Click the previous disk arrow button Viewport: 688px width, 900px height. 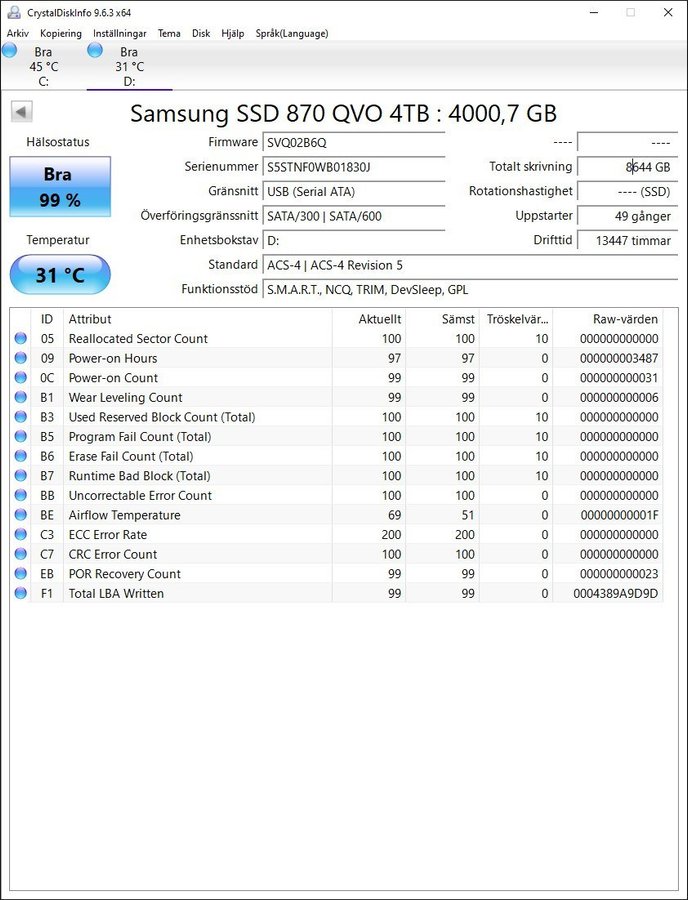[21, 112]
